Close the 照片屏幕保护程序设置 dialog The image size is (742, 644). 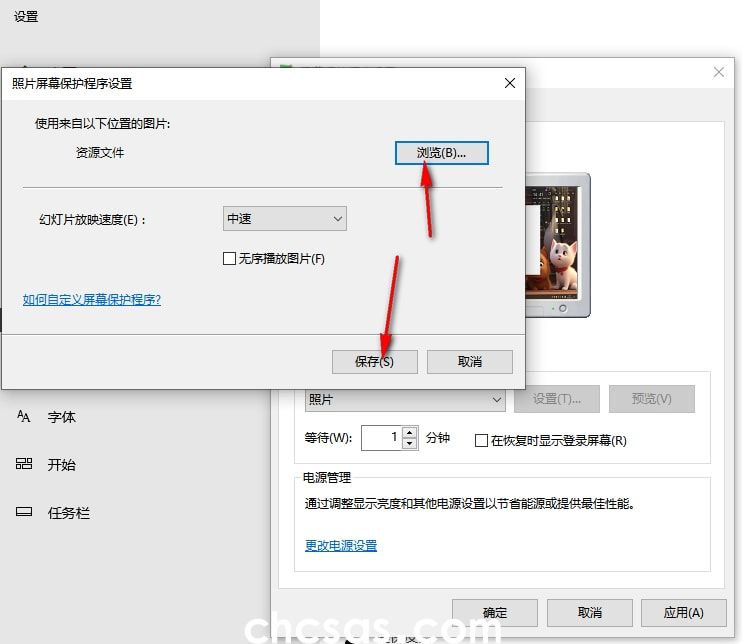click(510, 83)
